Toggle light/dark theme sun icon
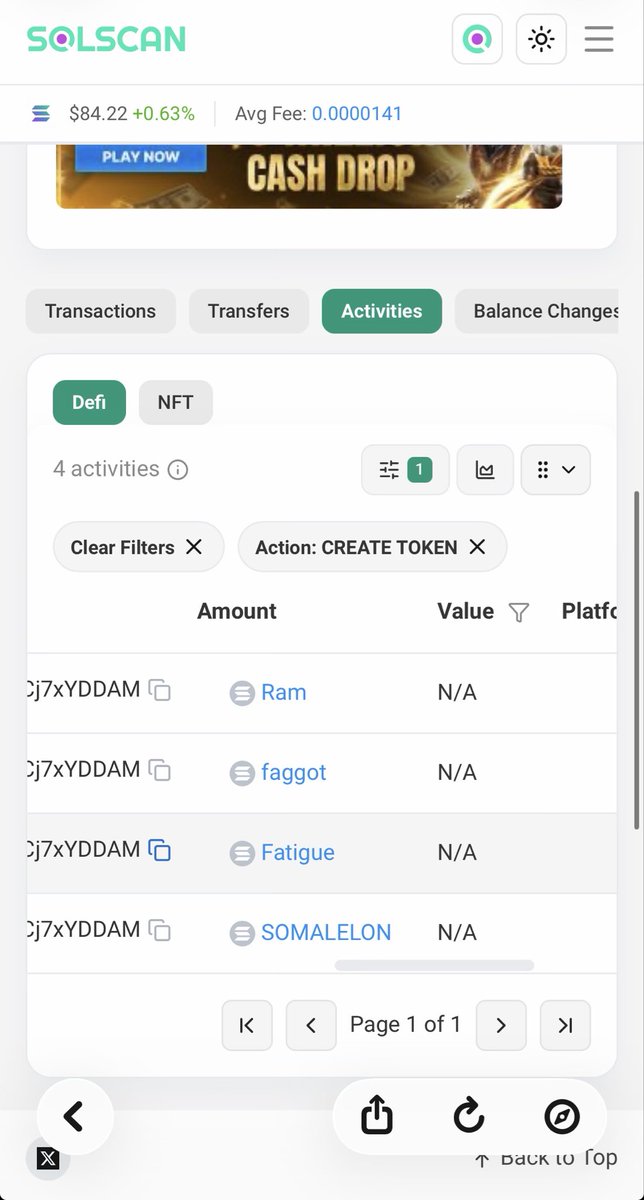 (541, 39)
